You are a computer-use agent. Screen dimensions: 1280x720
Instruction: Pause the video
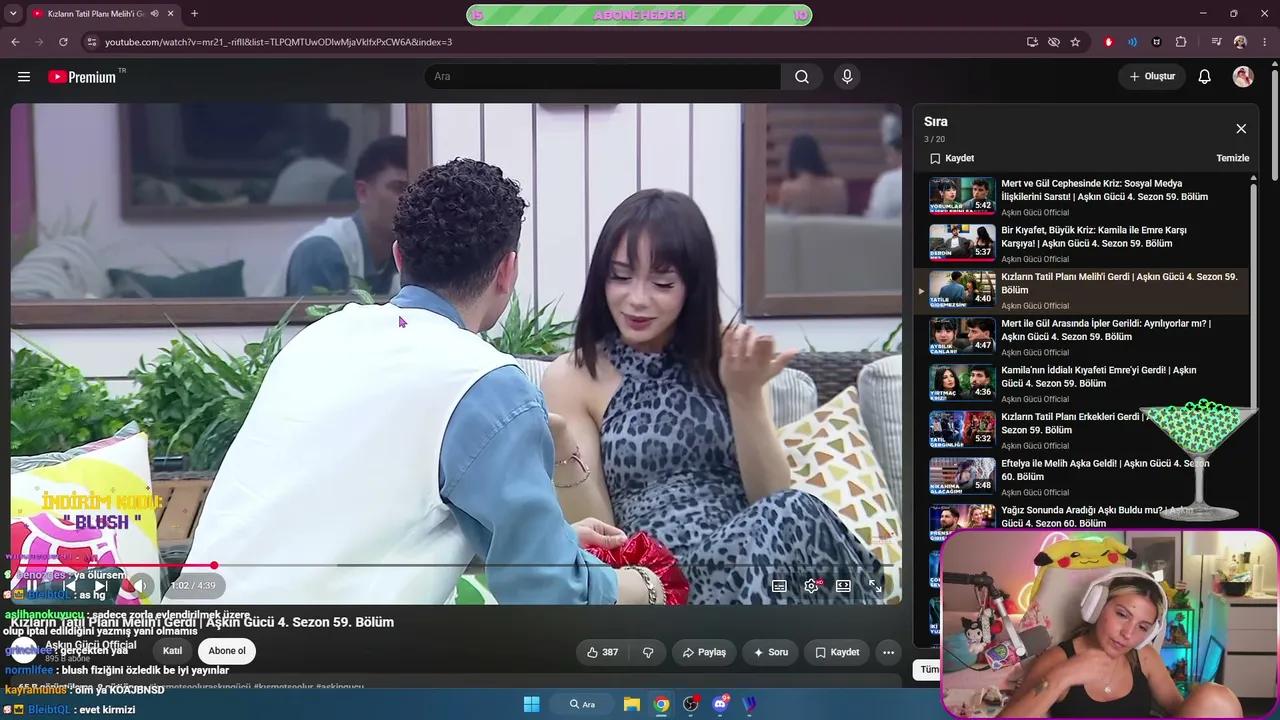coord(34,586)
